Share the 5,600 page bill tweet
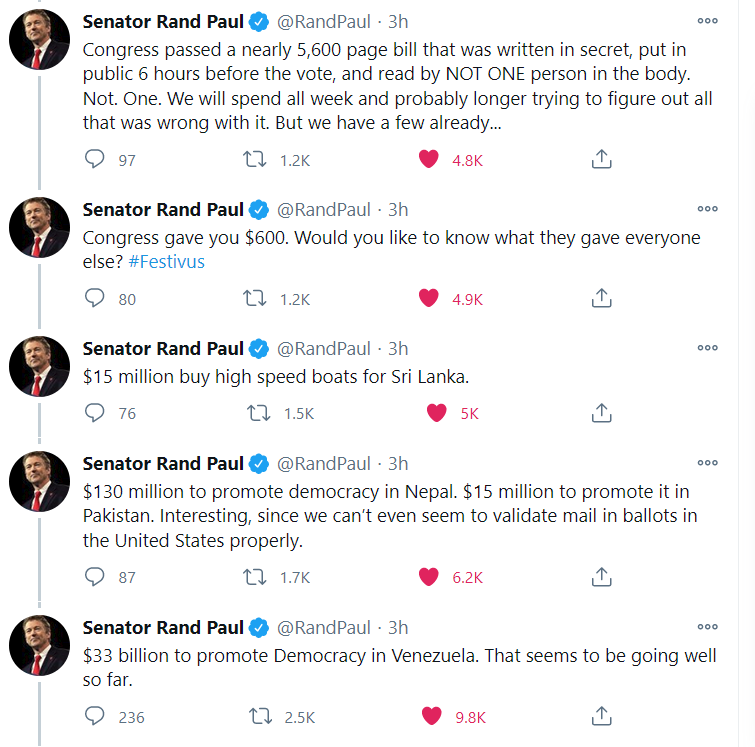Screen dimensions: 755x747 tap(601, 159)
